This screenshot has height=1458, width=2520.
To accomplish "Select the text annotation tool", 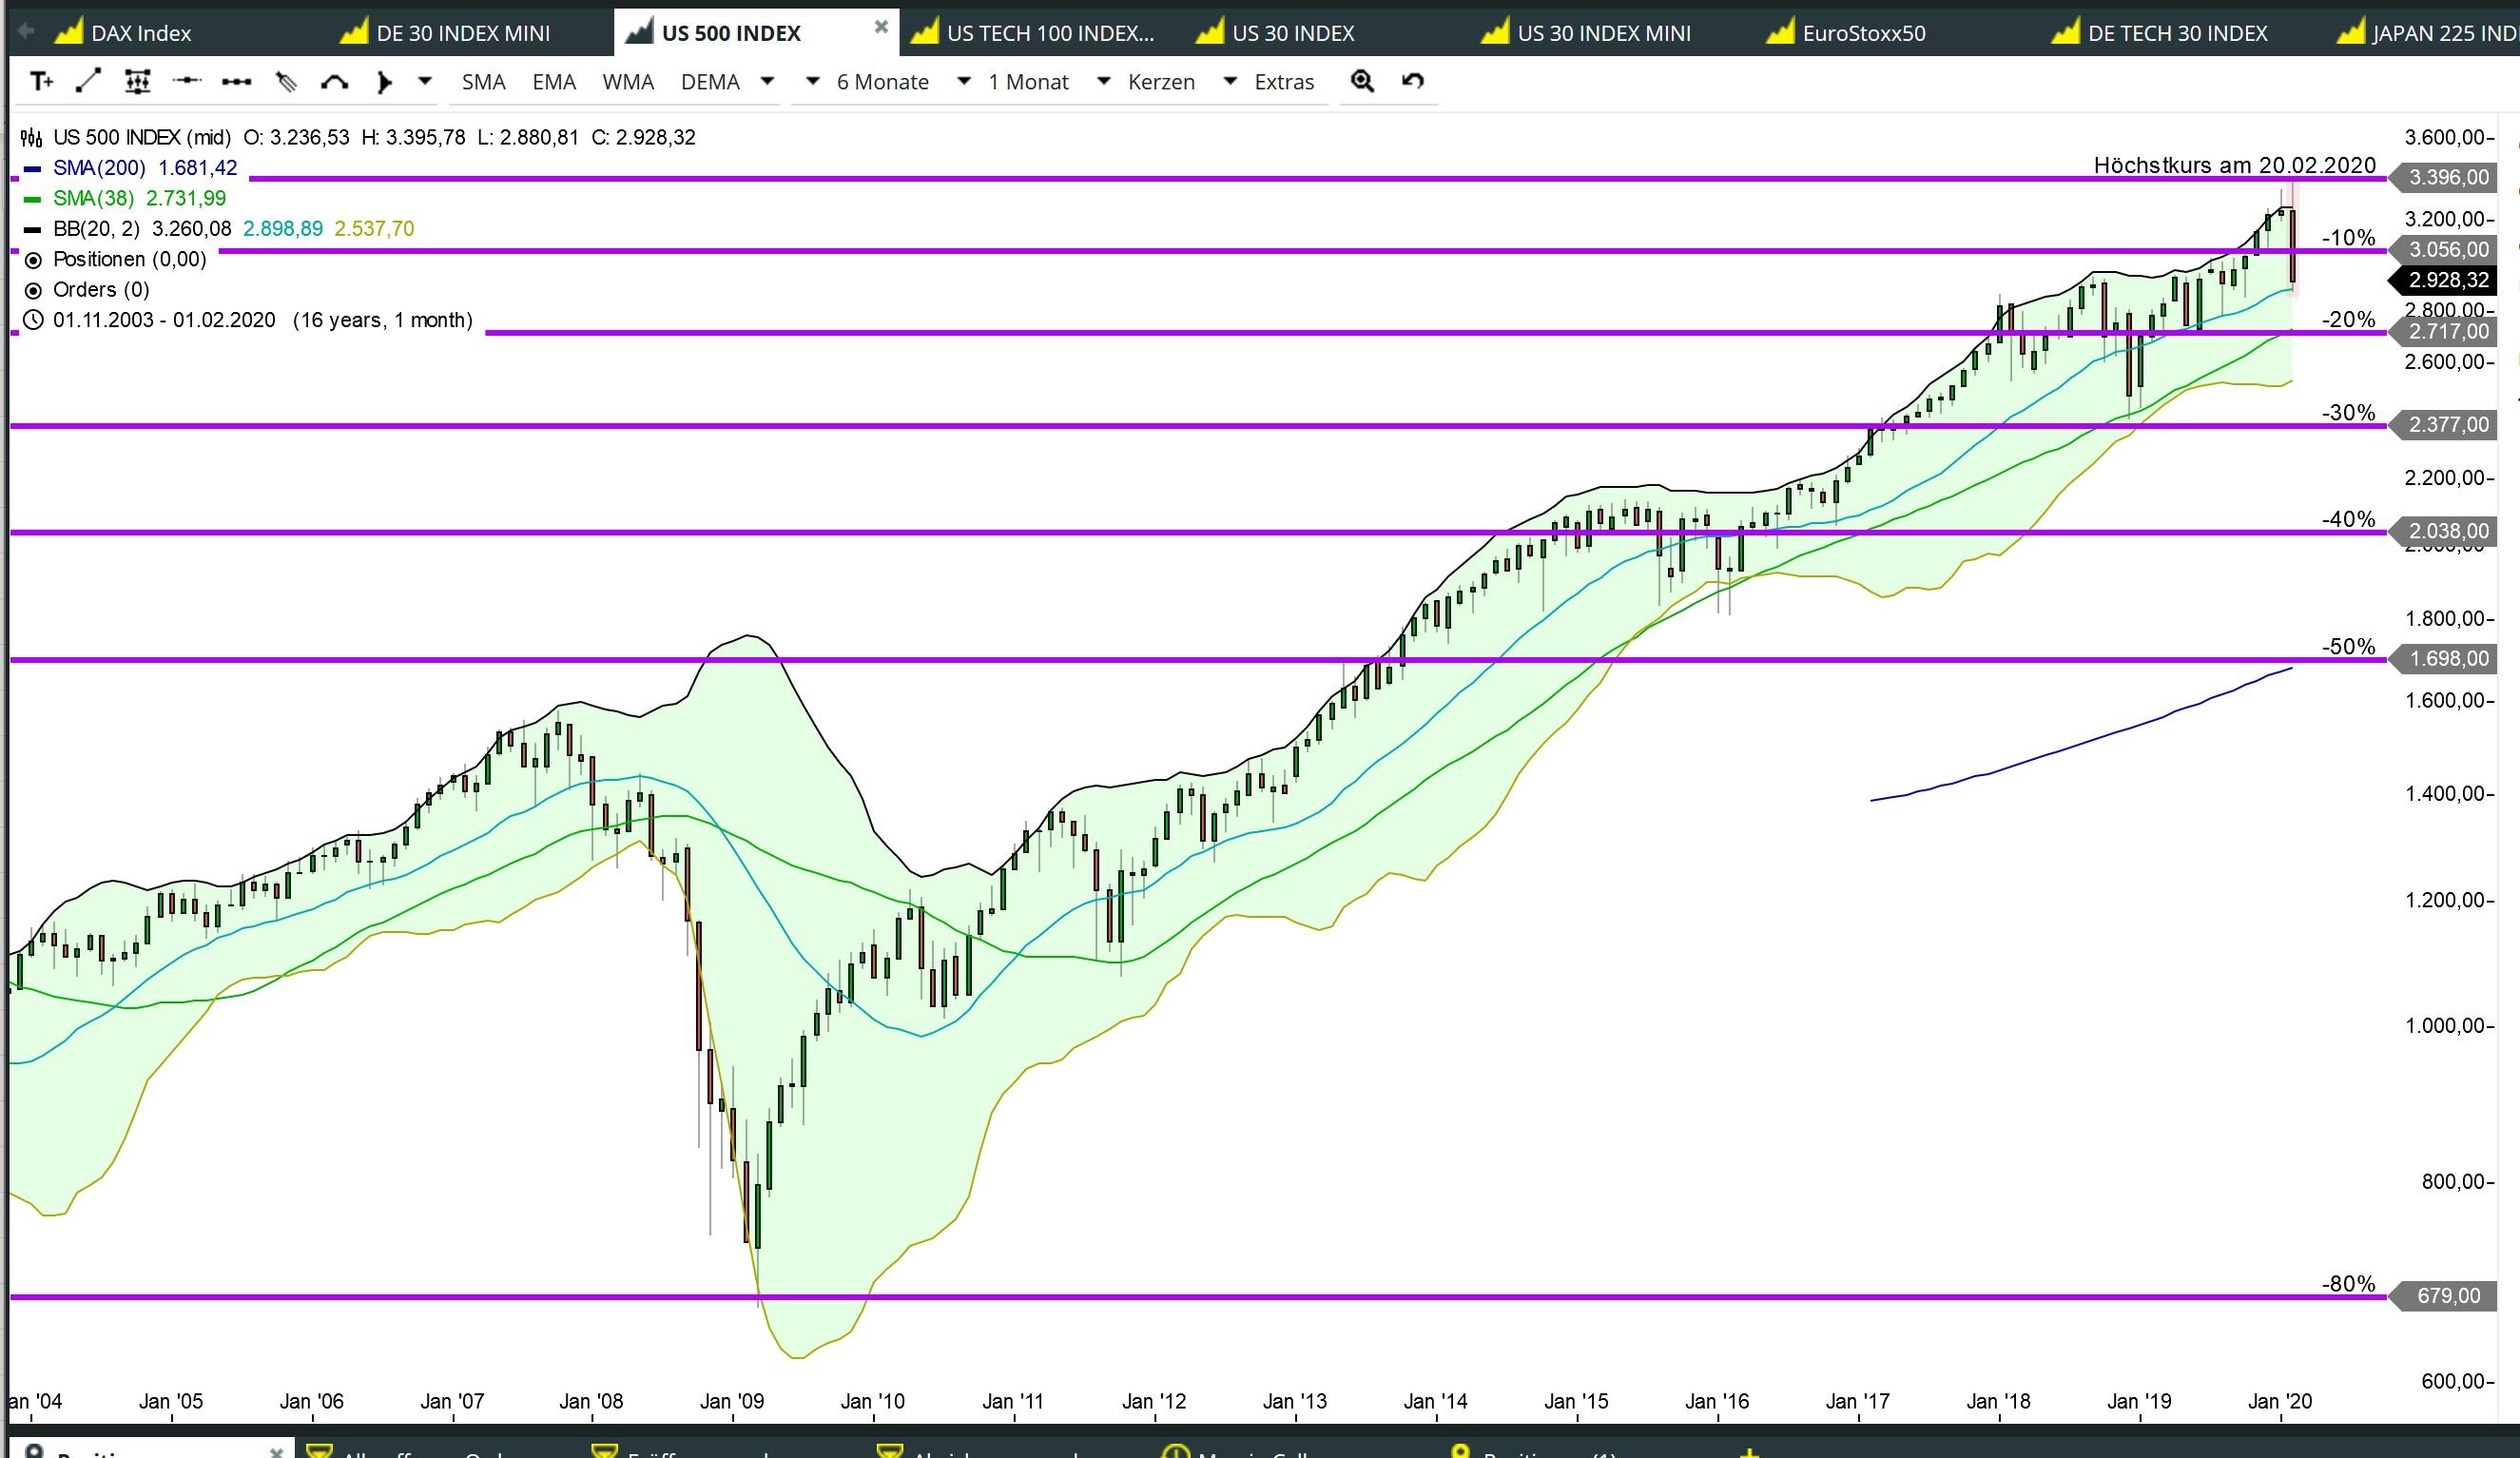I will 41,82.
